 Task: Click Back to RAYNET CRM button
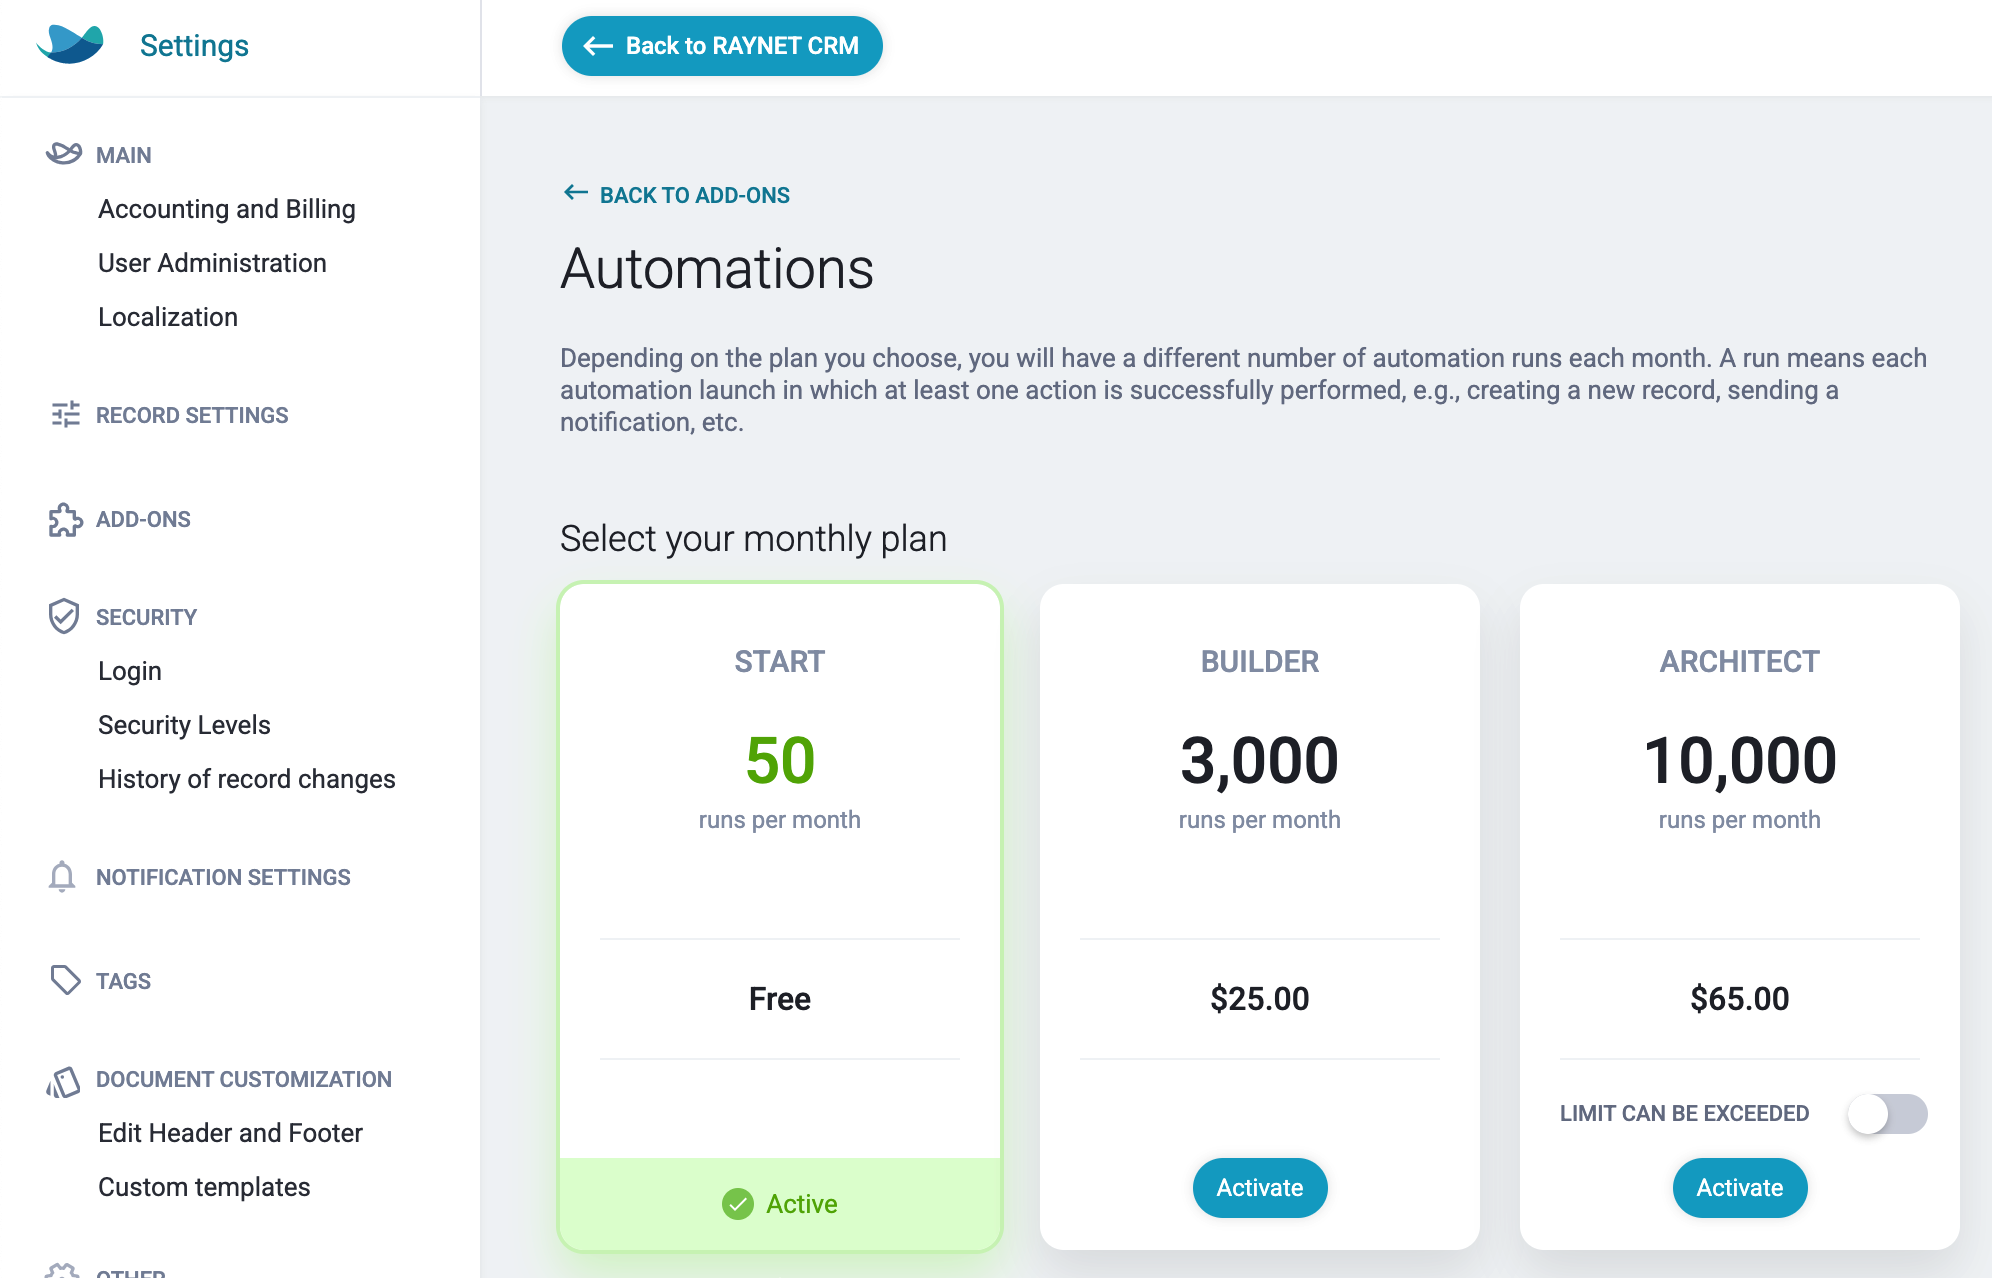pos(722,46)
